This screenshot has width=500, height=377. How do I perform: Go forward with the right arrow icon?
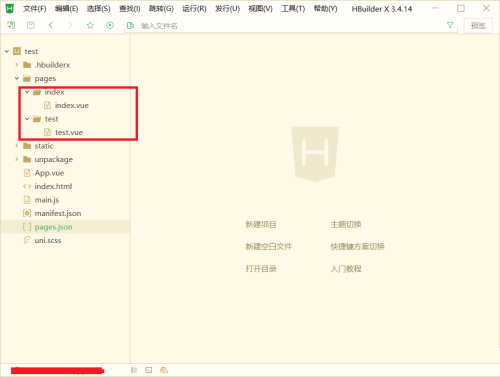point(70,25)
